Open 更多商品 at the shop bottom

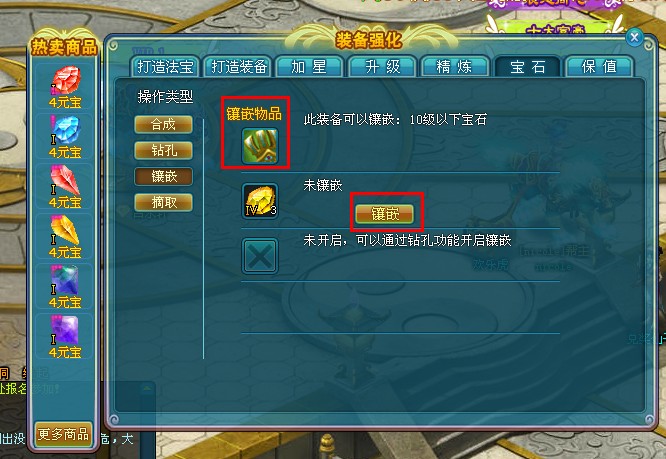[x=63, y=434]
